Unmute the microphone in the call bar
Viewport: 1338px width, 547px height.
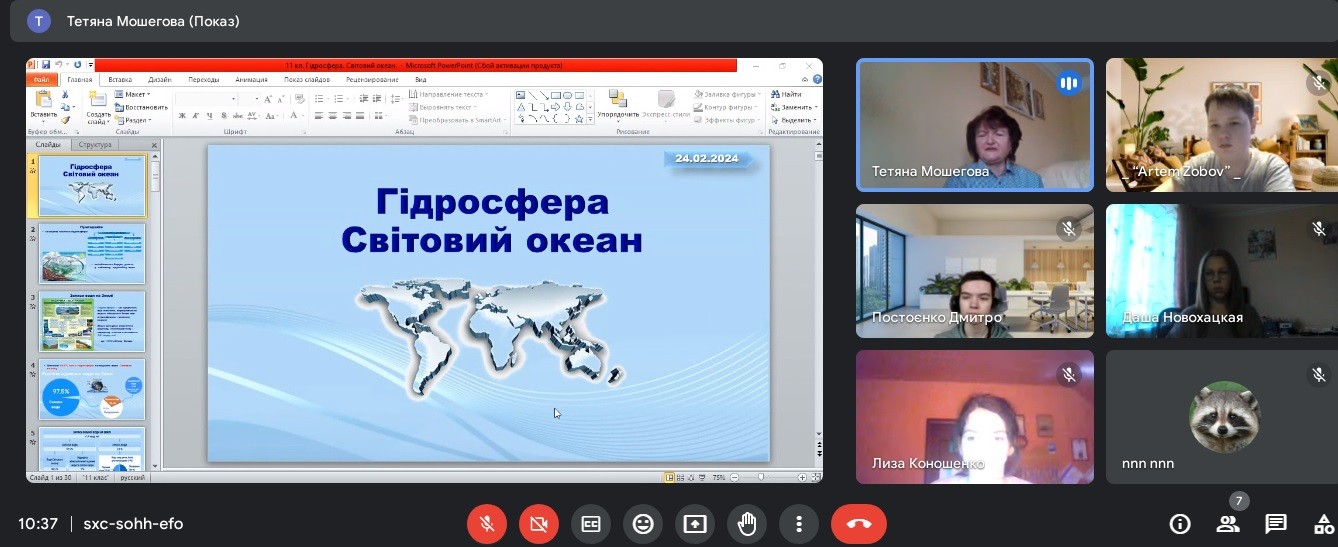click(487, 523)
